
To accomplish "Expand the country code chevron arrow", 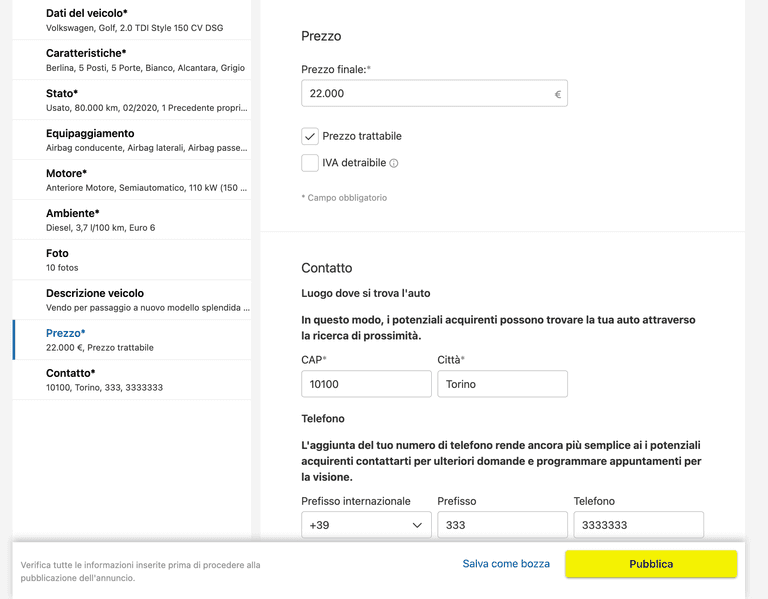I will click(x=417, y=525).
